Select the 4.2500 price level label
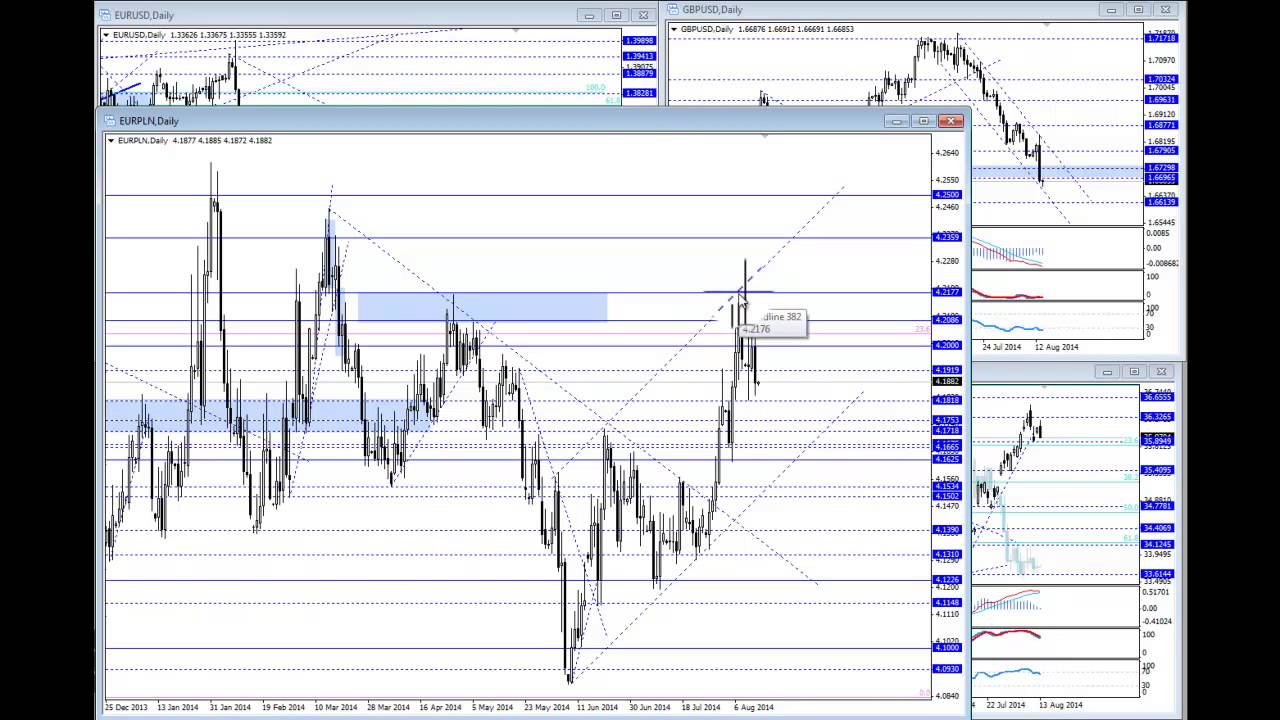Screen dimensions: 1280x720 point(946,195)
